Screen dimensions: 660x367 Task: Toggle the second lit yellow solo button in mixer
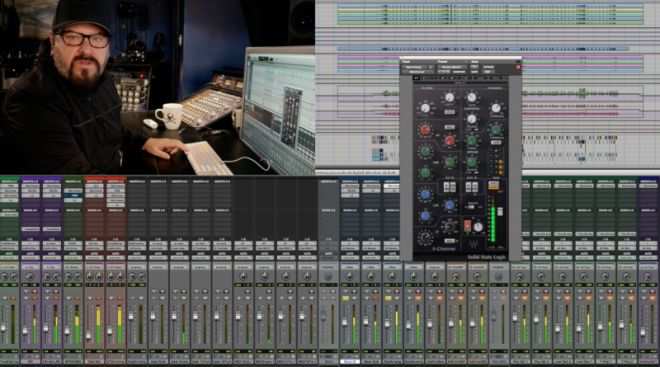pos(388,298)
